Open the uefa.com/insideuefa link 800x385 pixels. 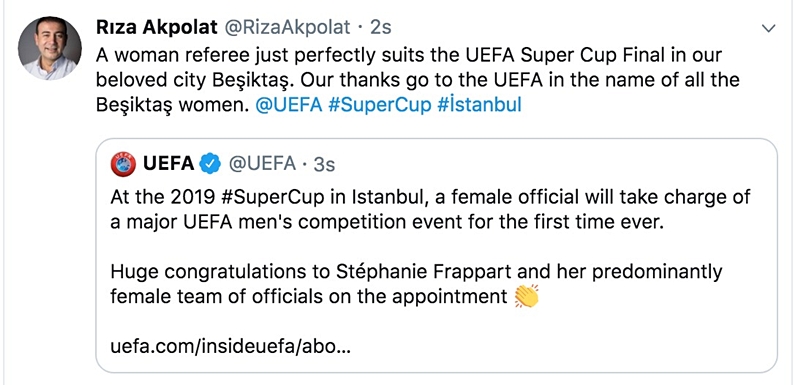(231, 348)
